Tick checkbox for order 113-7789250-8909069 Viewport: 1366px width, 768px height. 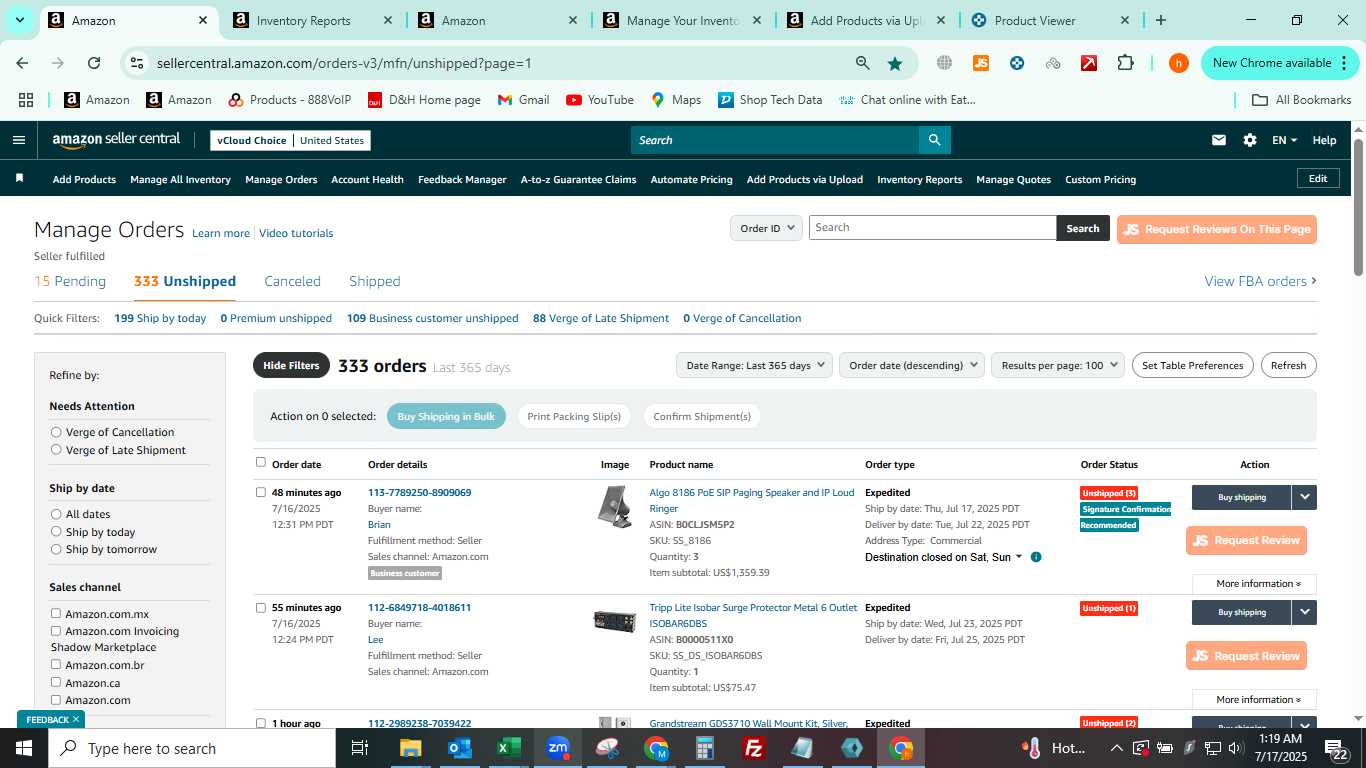click(261, 492)
